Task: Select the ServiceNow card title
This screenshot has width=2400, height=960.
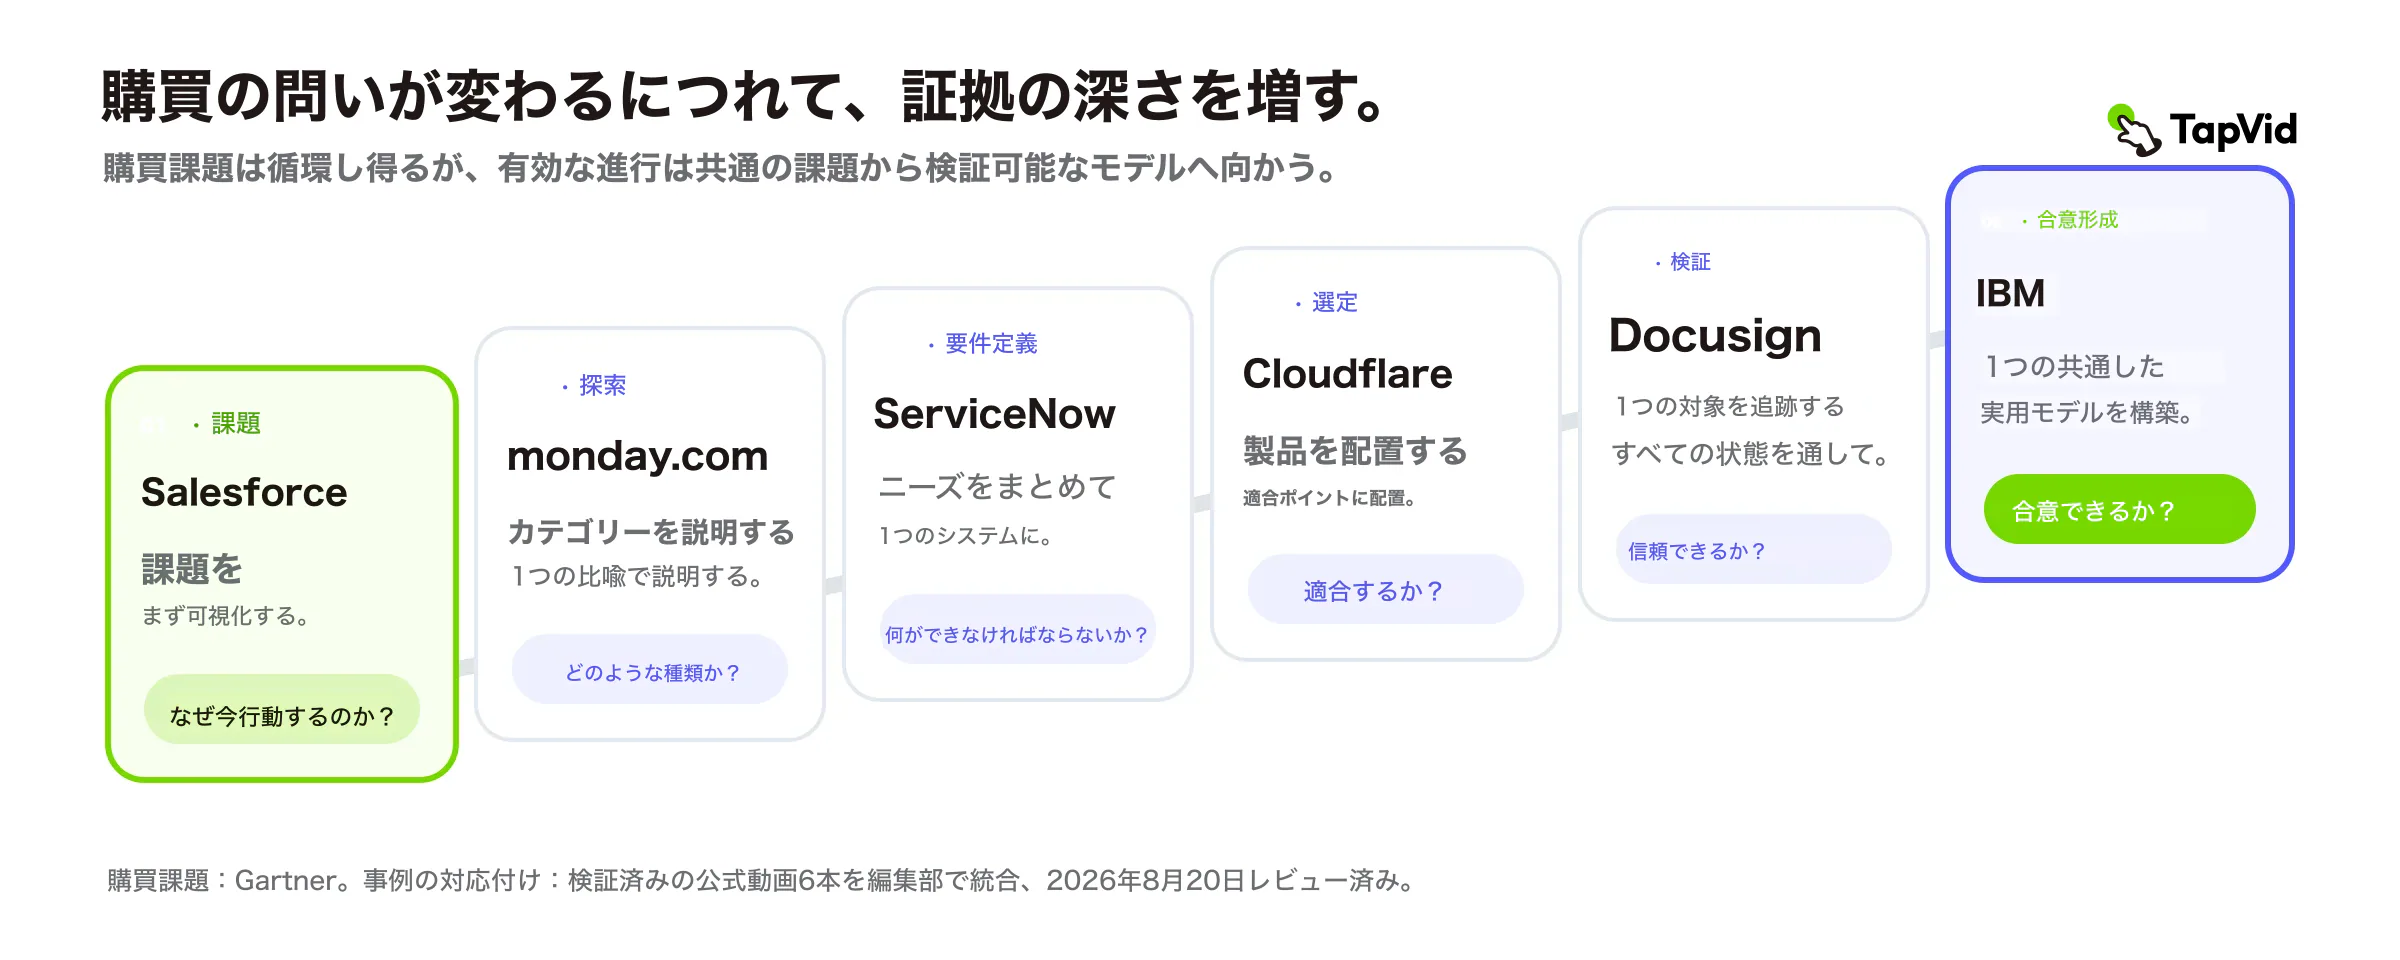Action: point(994,414)
